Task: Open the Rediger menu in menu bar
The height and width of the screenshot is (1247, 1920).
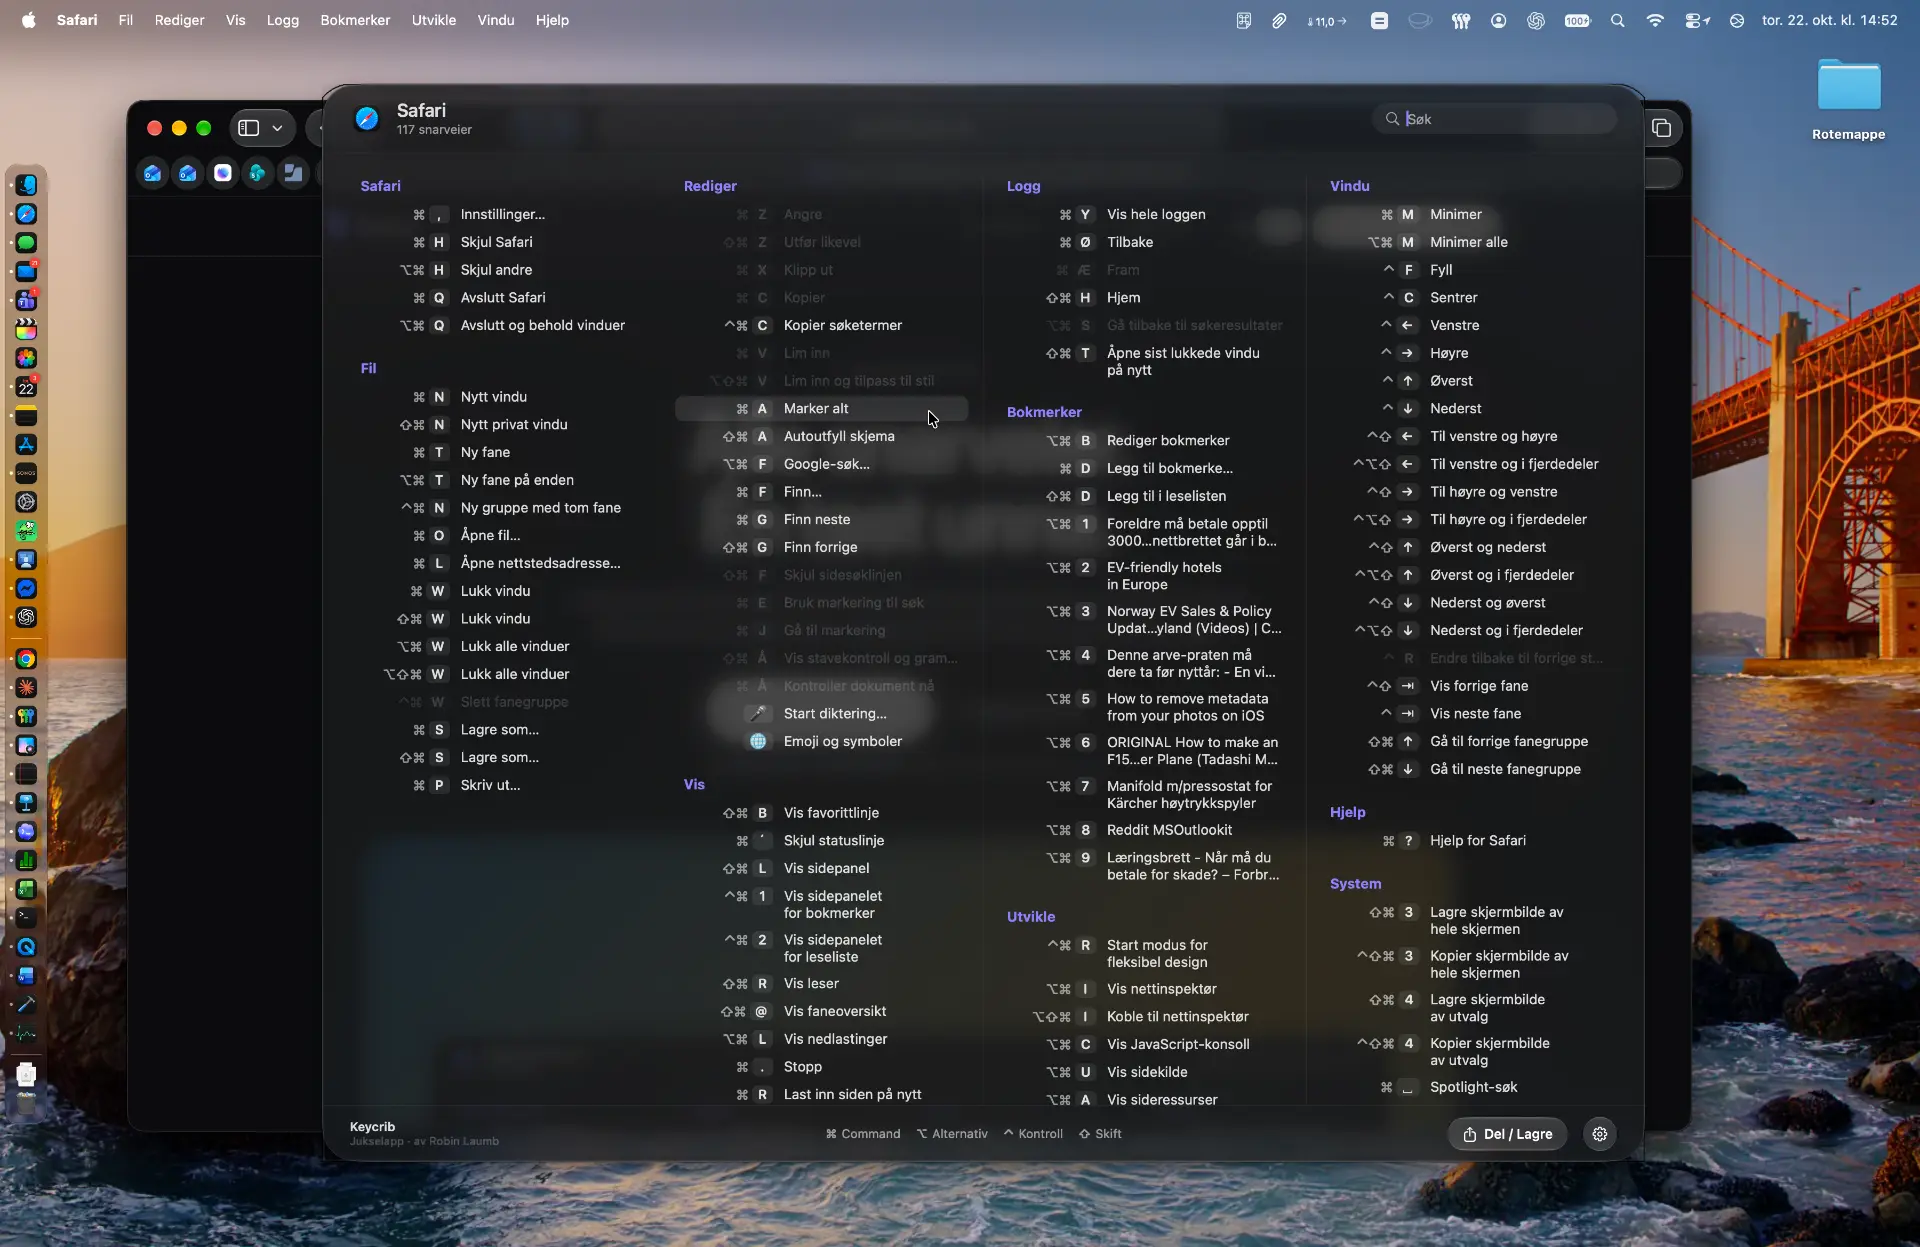Action: 179,20
